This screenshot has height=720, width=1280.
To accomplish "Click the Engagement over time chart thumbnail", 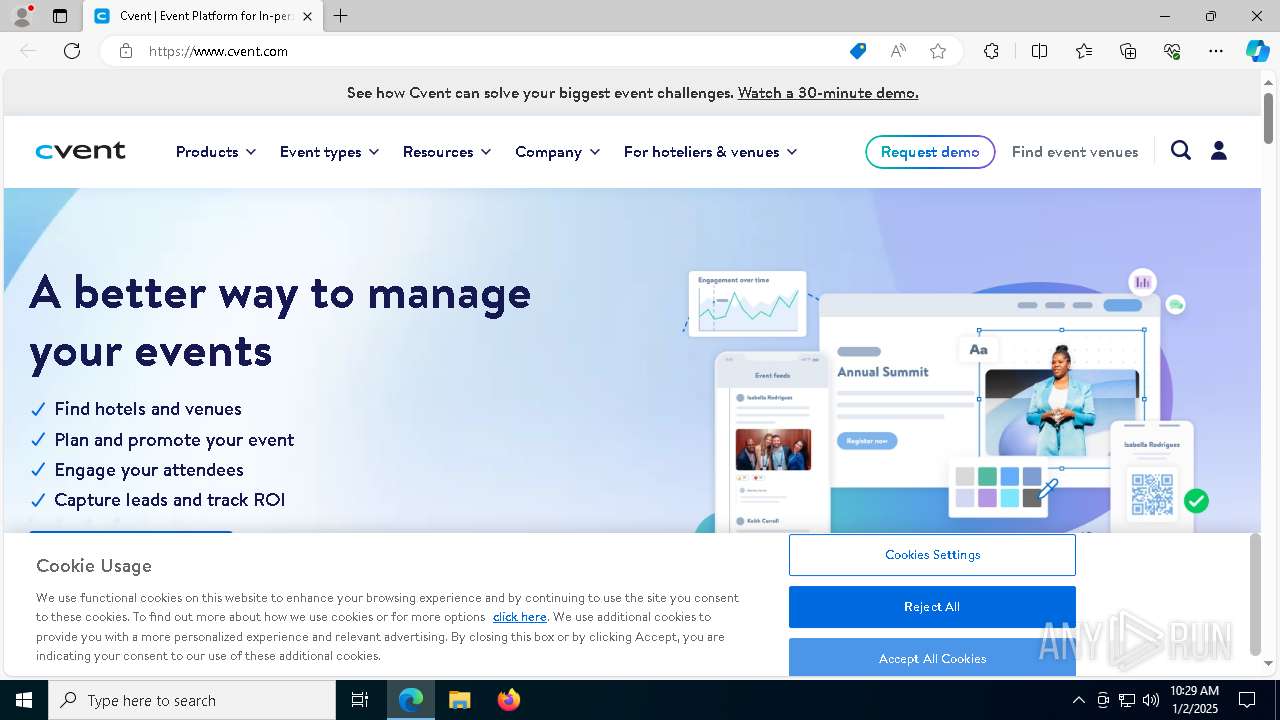I will 747,304.
